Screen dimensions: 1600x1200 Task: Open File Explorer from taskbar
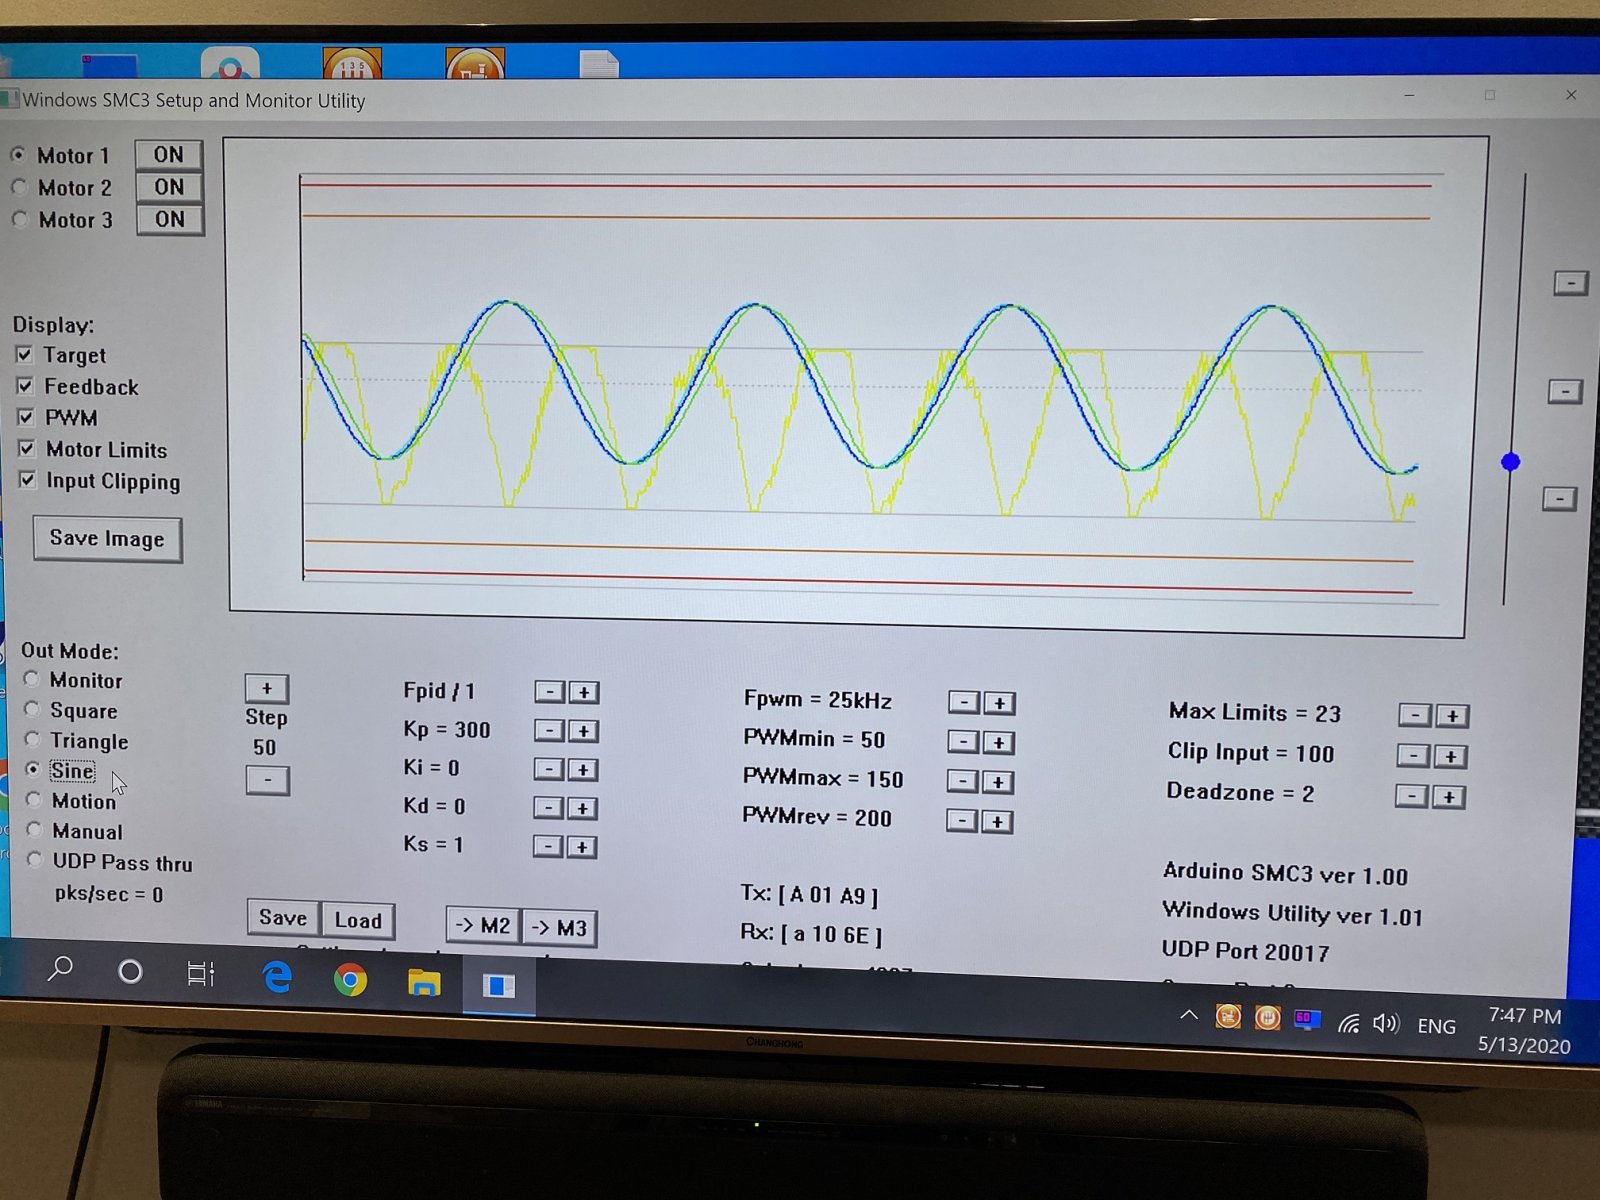click(x=424, y=983)
